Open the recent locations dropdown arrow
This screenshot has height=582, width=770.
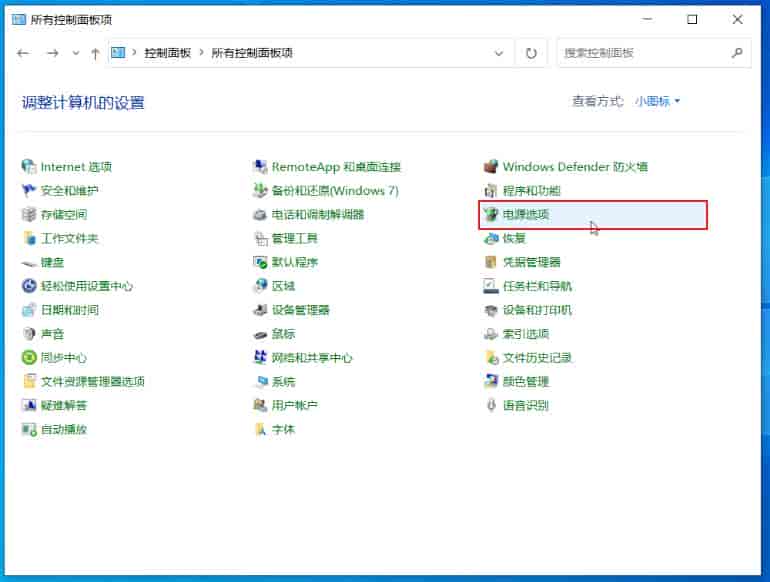pyautogui.click(x=76, y=53)
